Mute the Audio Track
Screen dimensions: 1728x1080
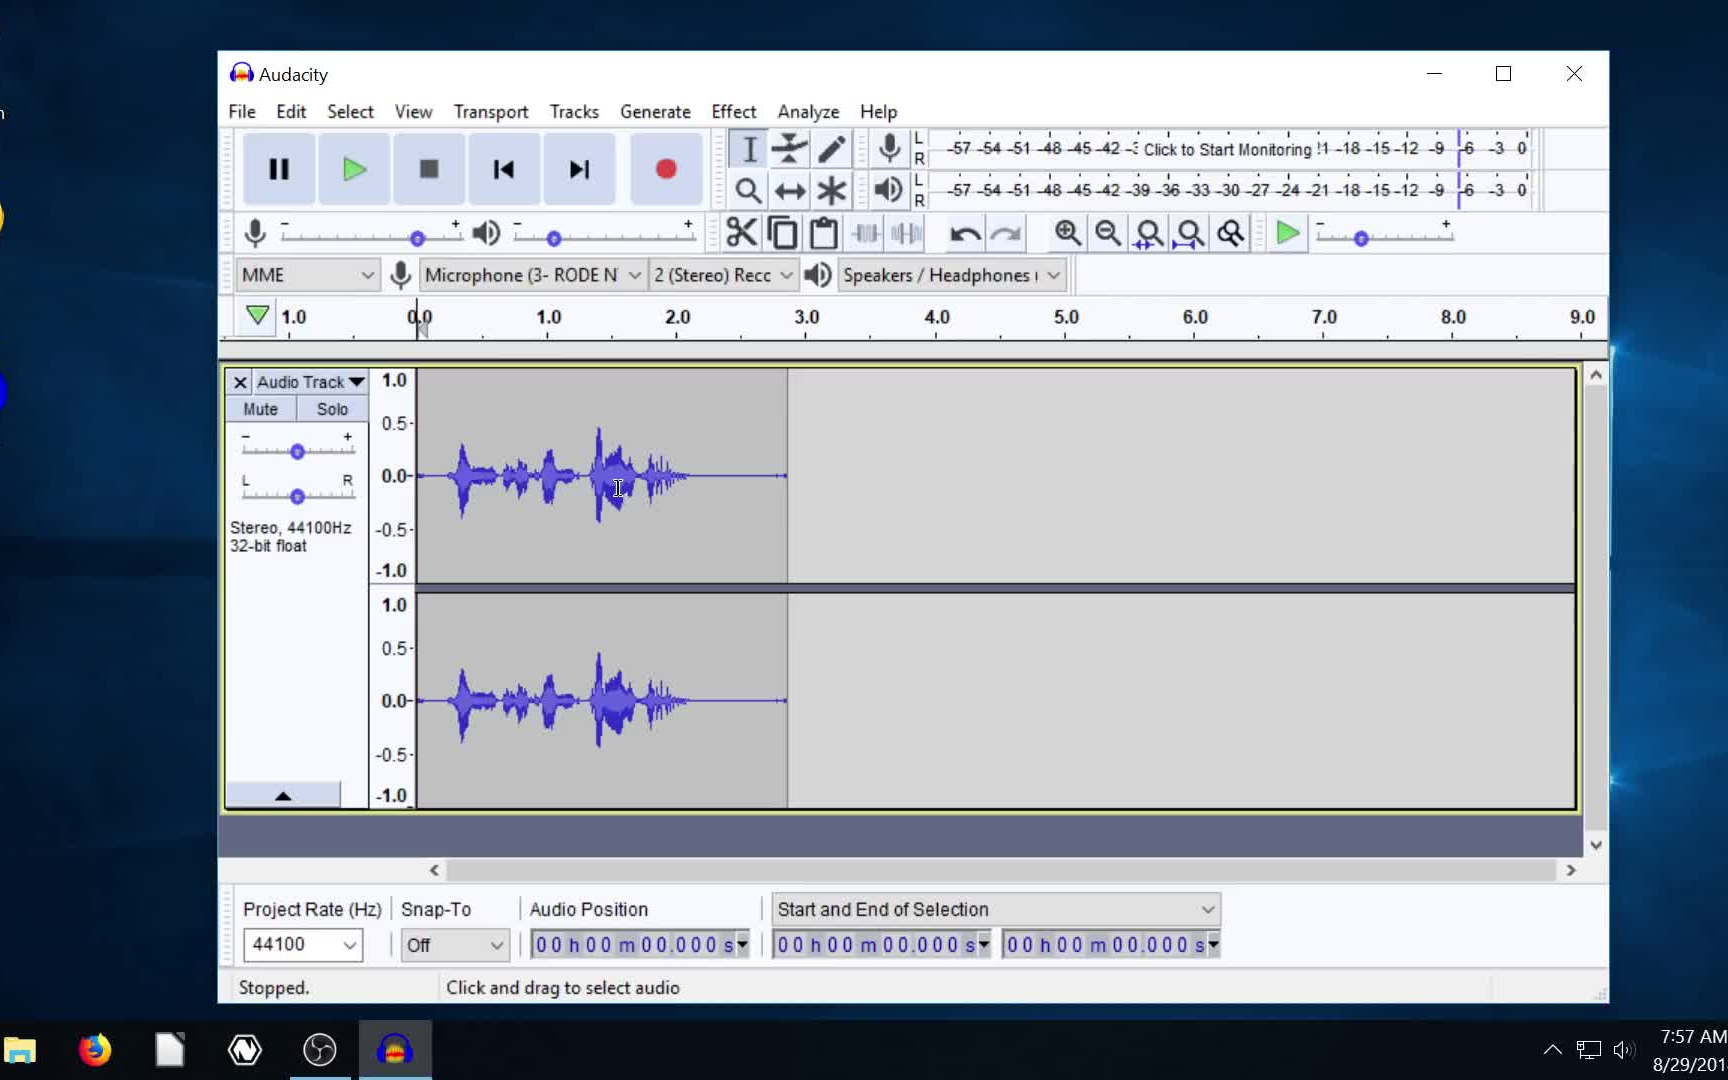click(x=260, y=409)
